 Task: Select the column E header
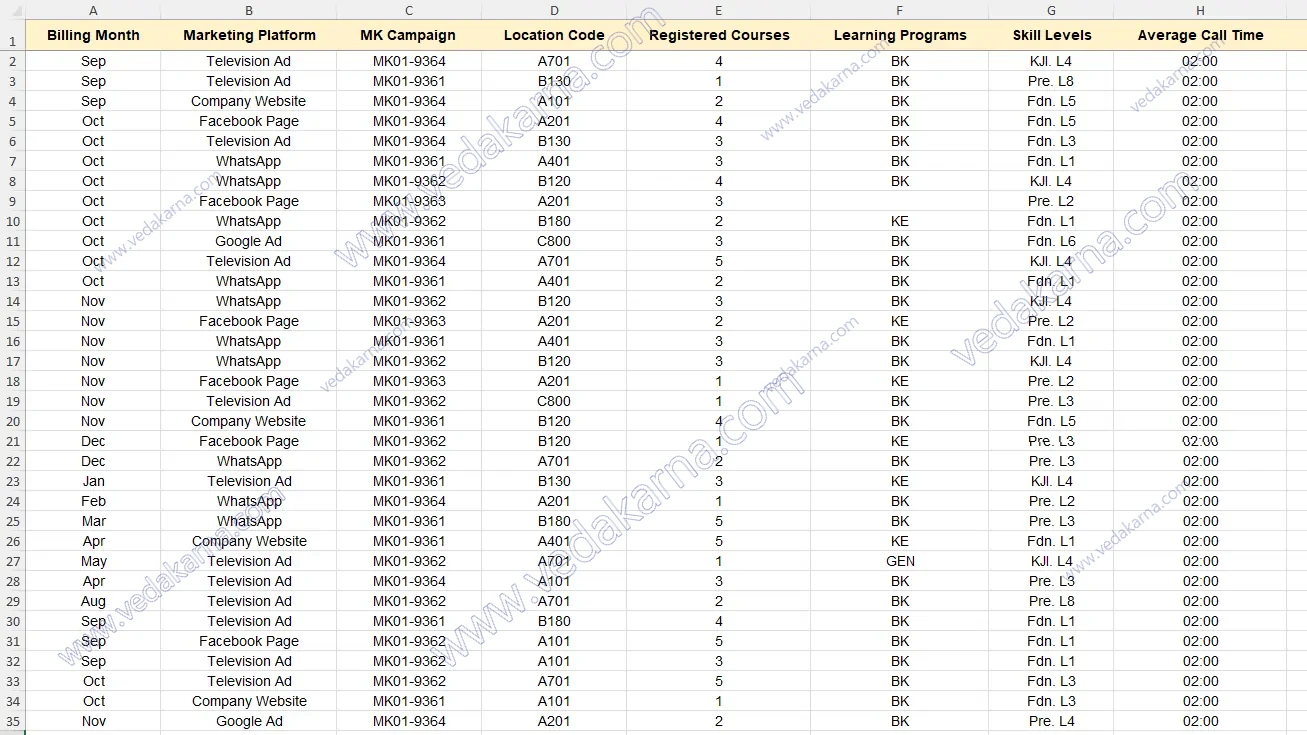coord(719,10)
